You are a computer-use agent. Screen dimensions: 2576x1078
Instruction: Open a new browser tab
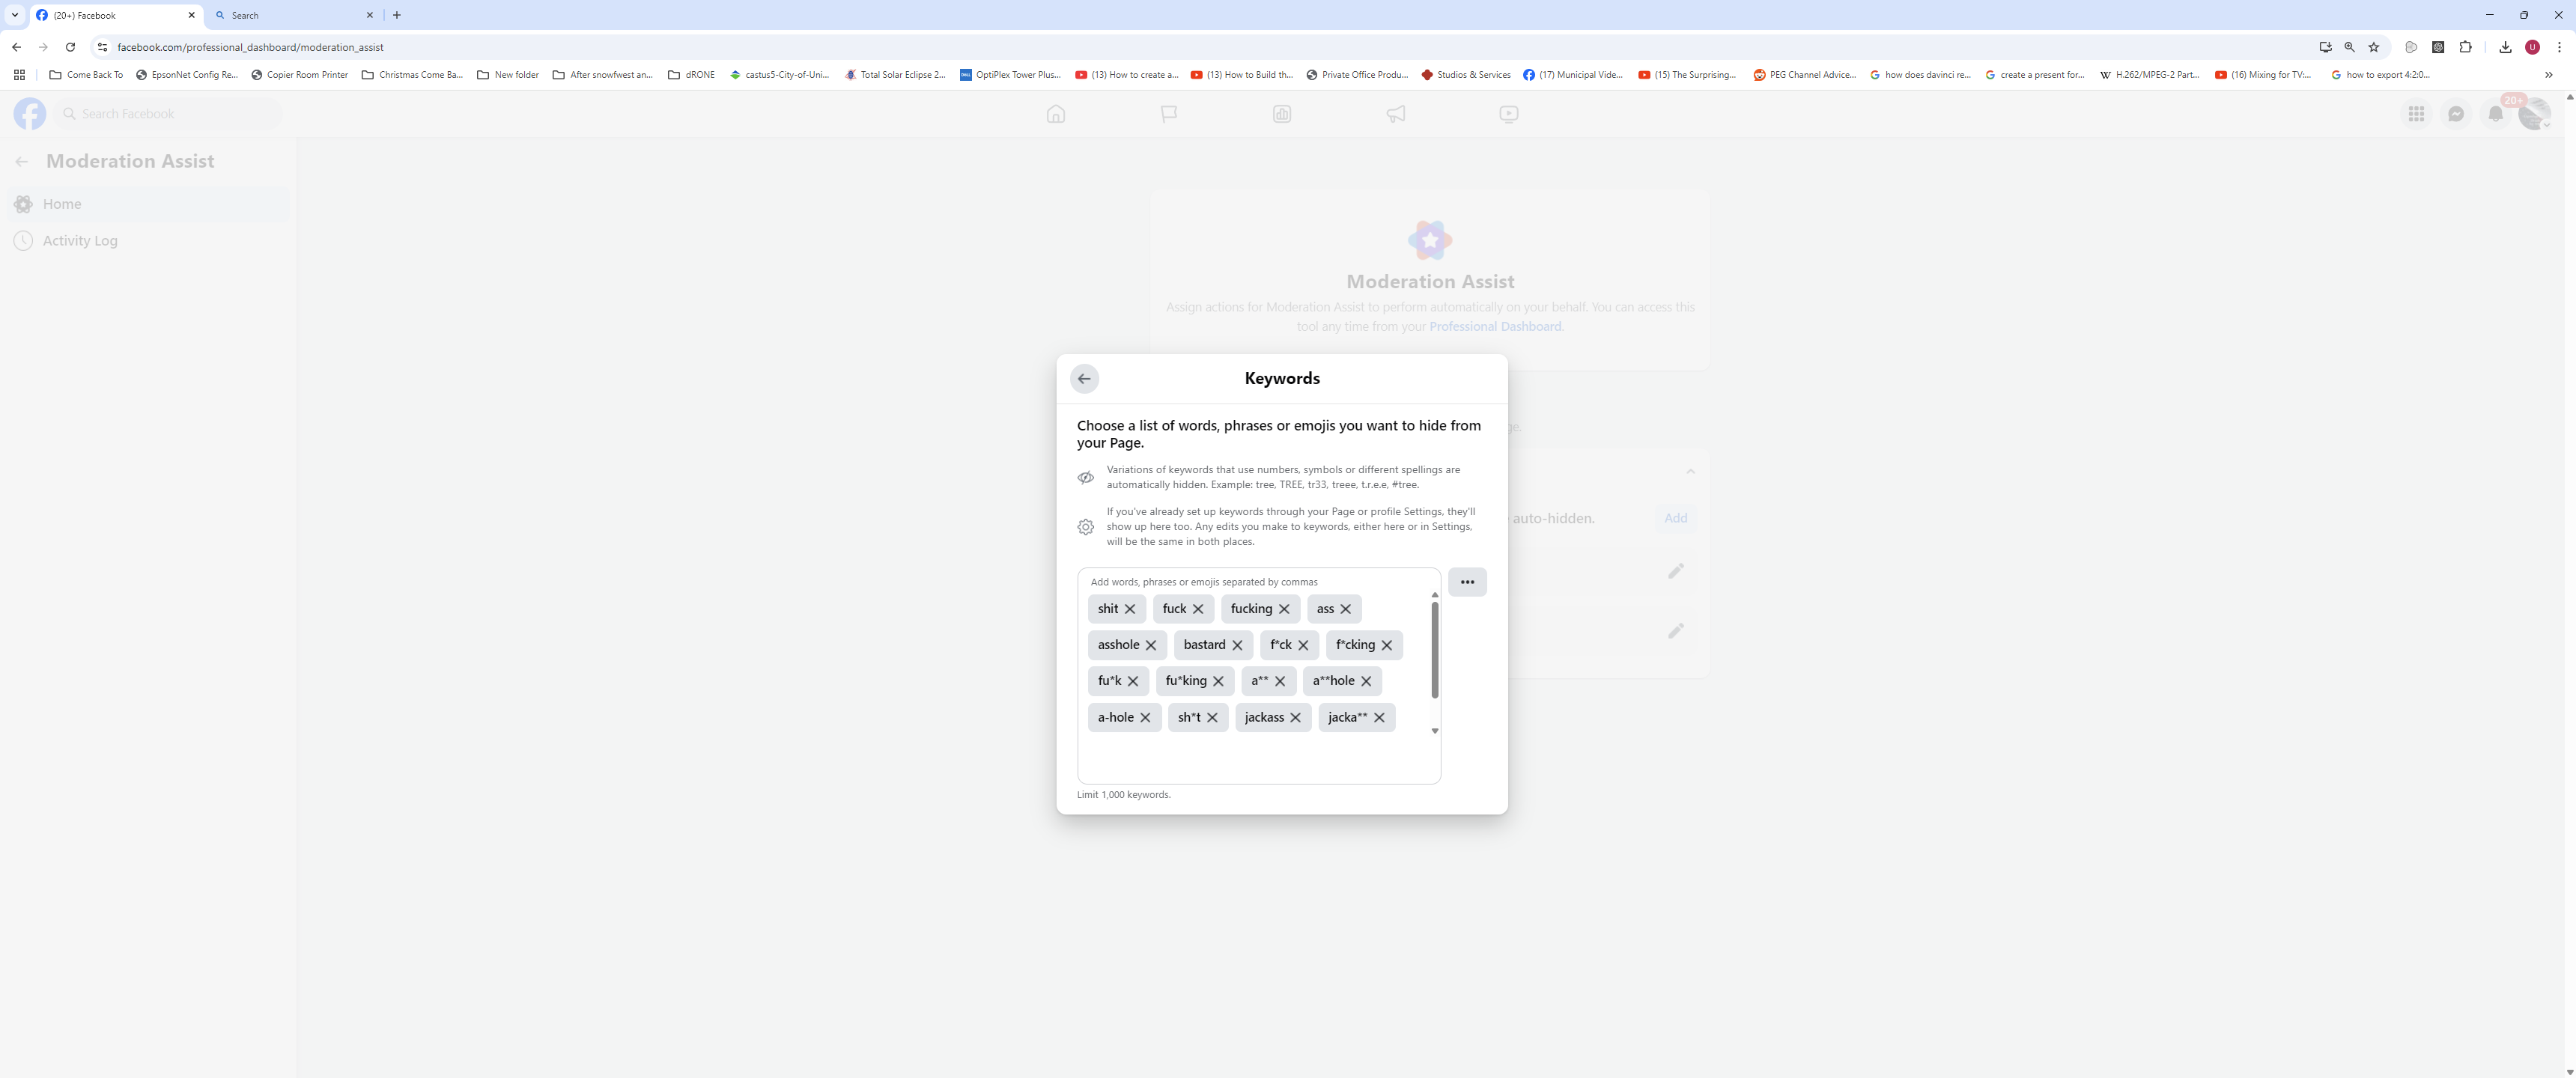(x=397, y=15)
